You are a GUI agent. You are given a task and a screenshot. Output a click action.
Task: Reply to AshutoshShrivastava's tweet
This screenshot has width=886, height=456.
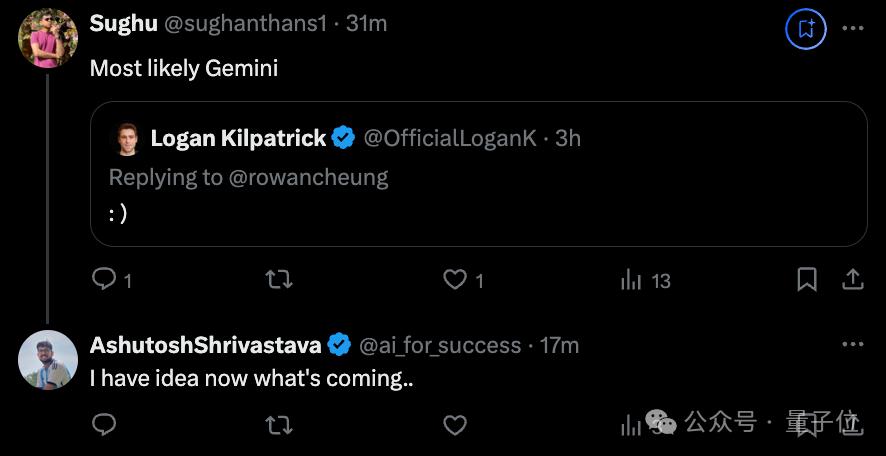[x=104, y=426]
